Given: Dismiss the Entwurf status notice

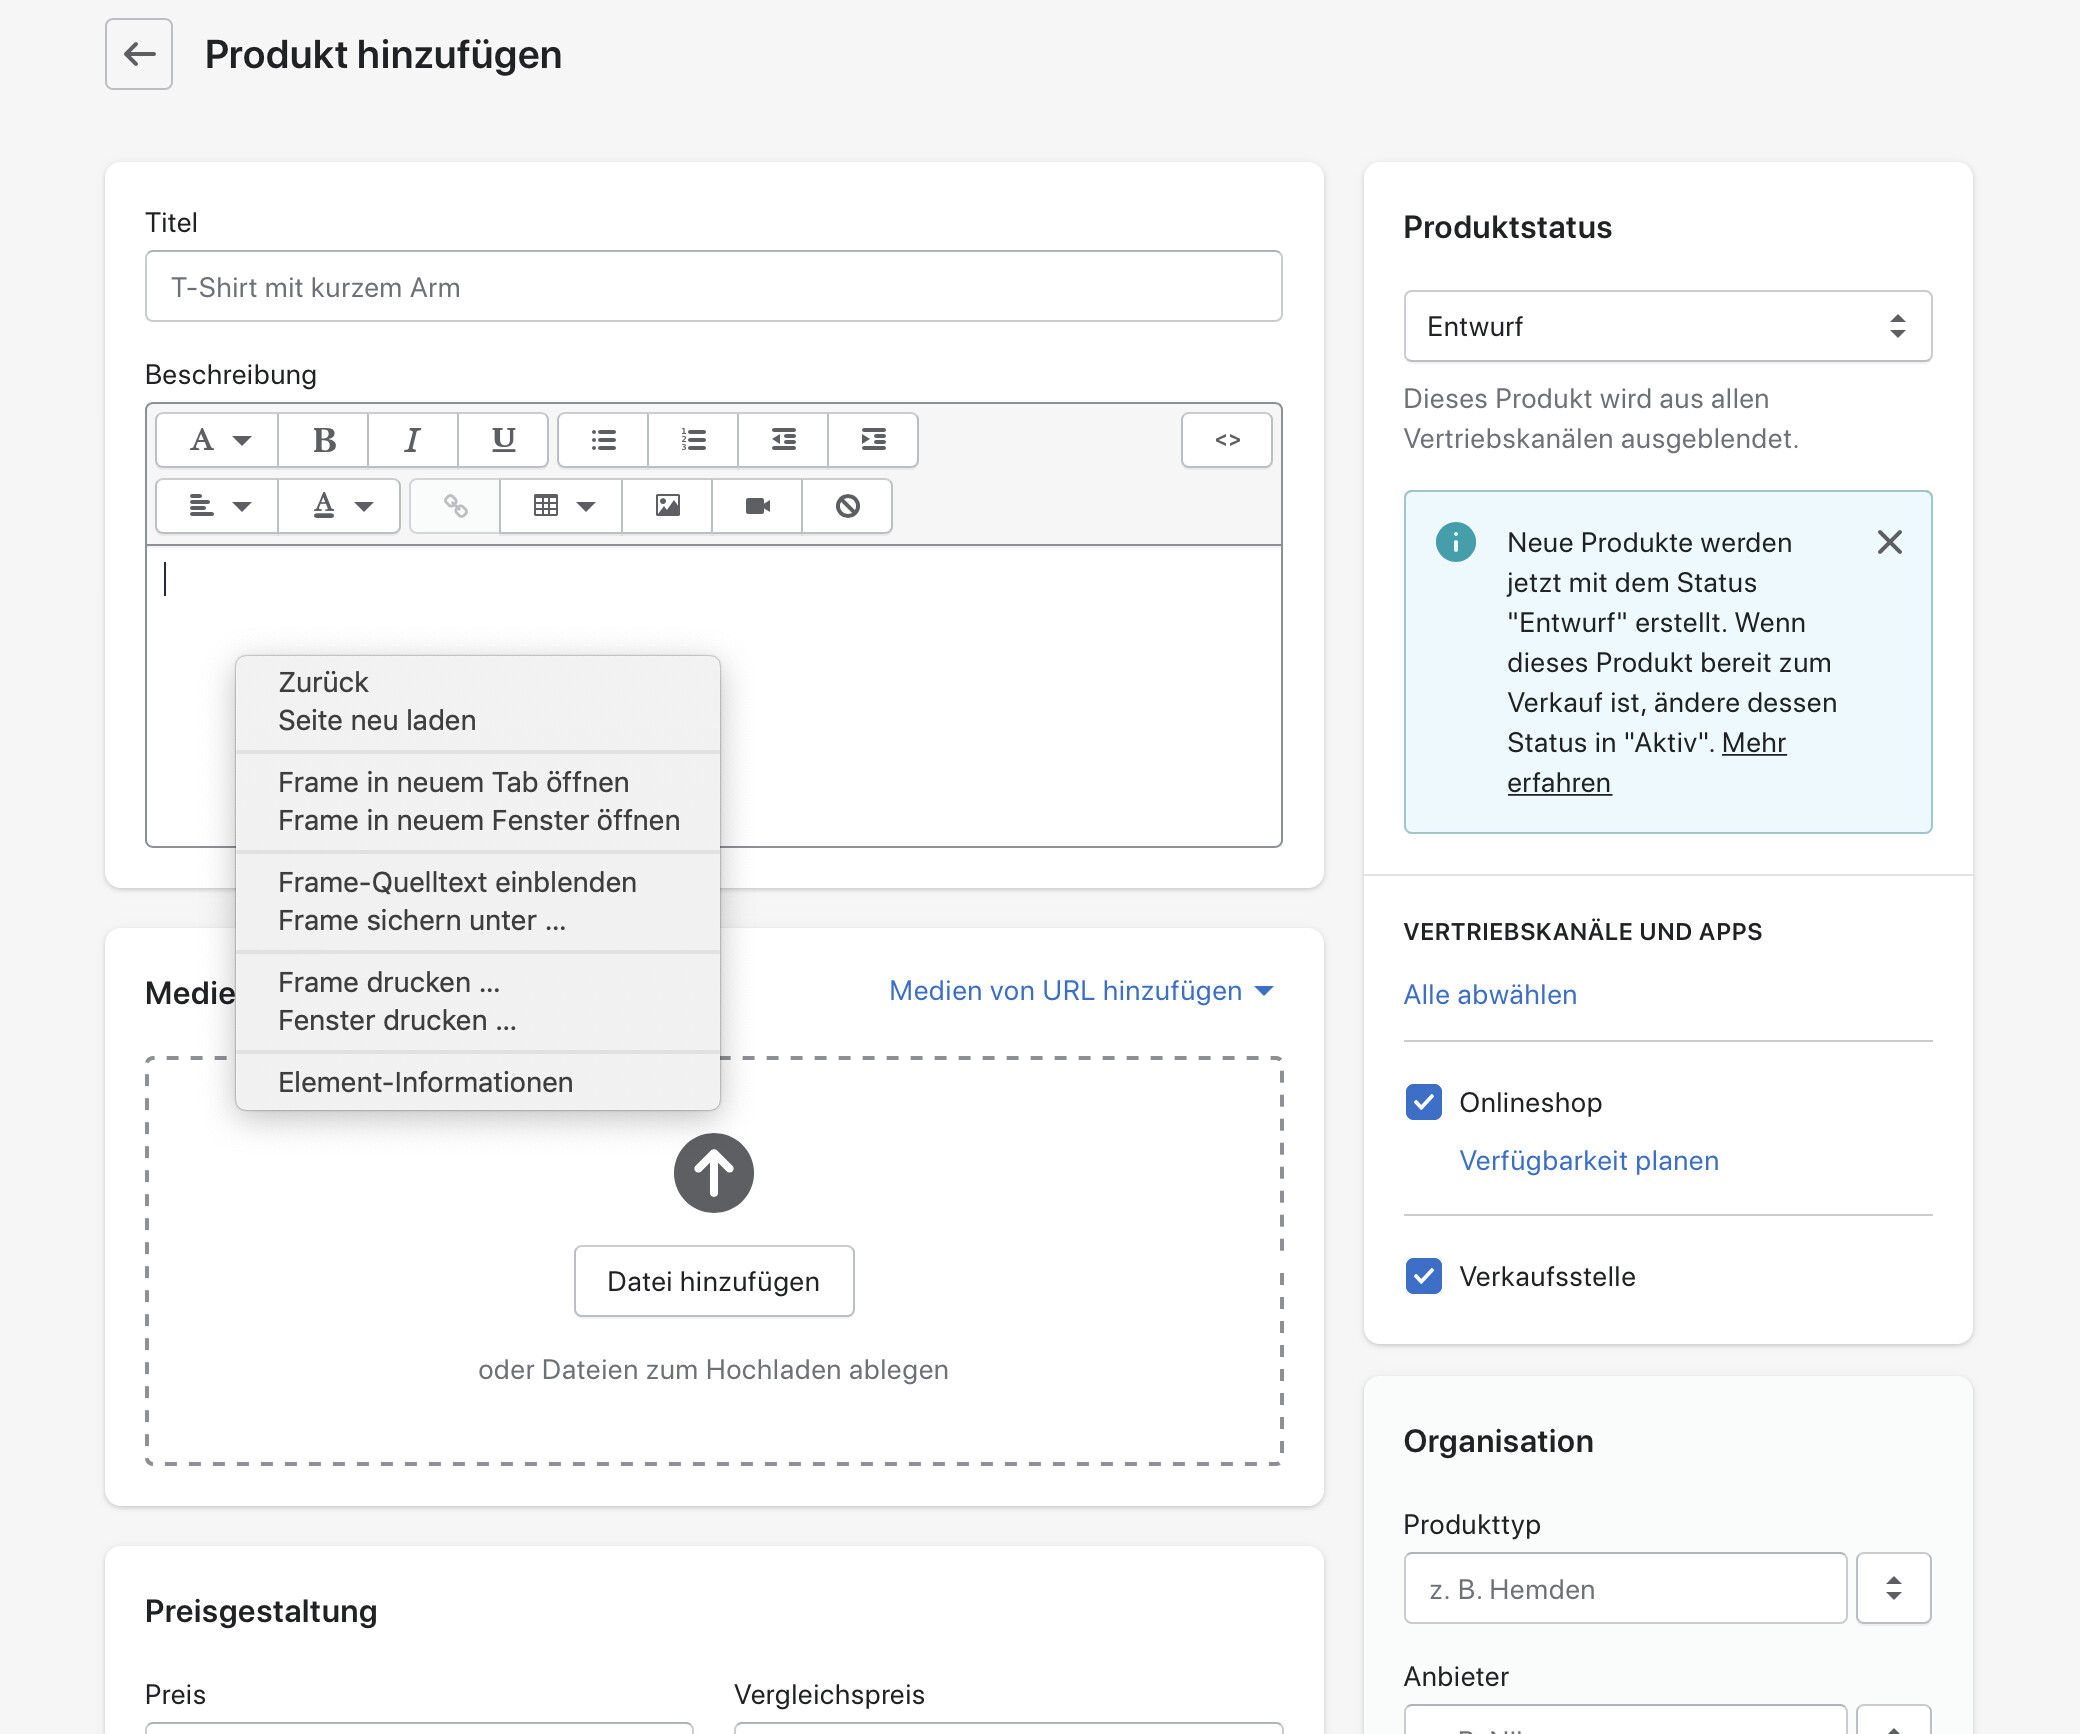Looking at the screenshot, I should pyautogui.click(x=1889, y=542).
